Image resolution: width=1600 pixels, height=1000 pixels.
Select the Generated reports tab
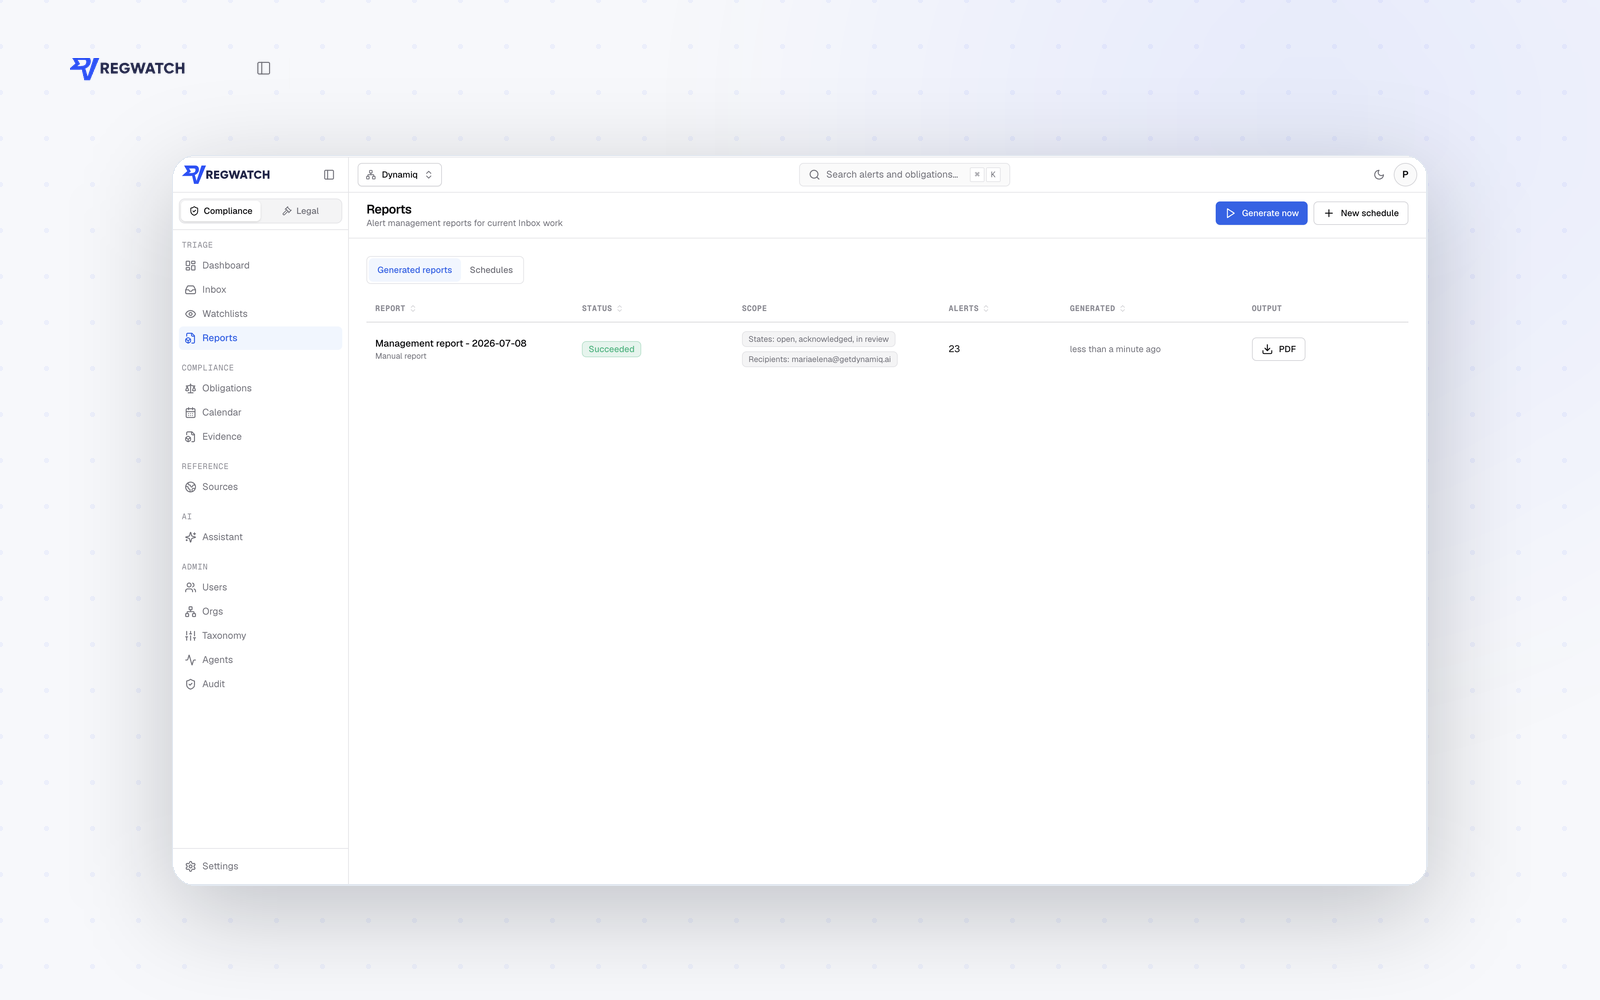[414, 270]
